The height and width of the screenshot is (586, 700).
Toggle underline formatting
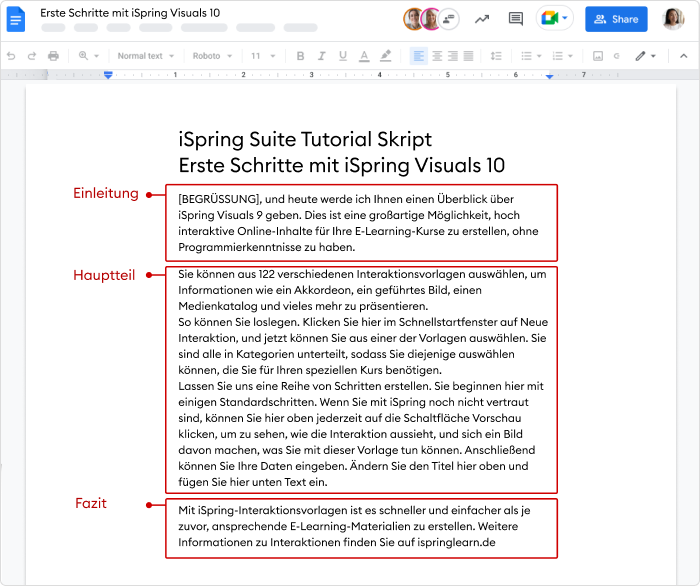coord(343,56)
